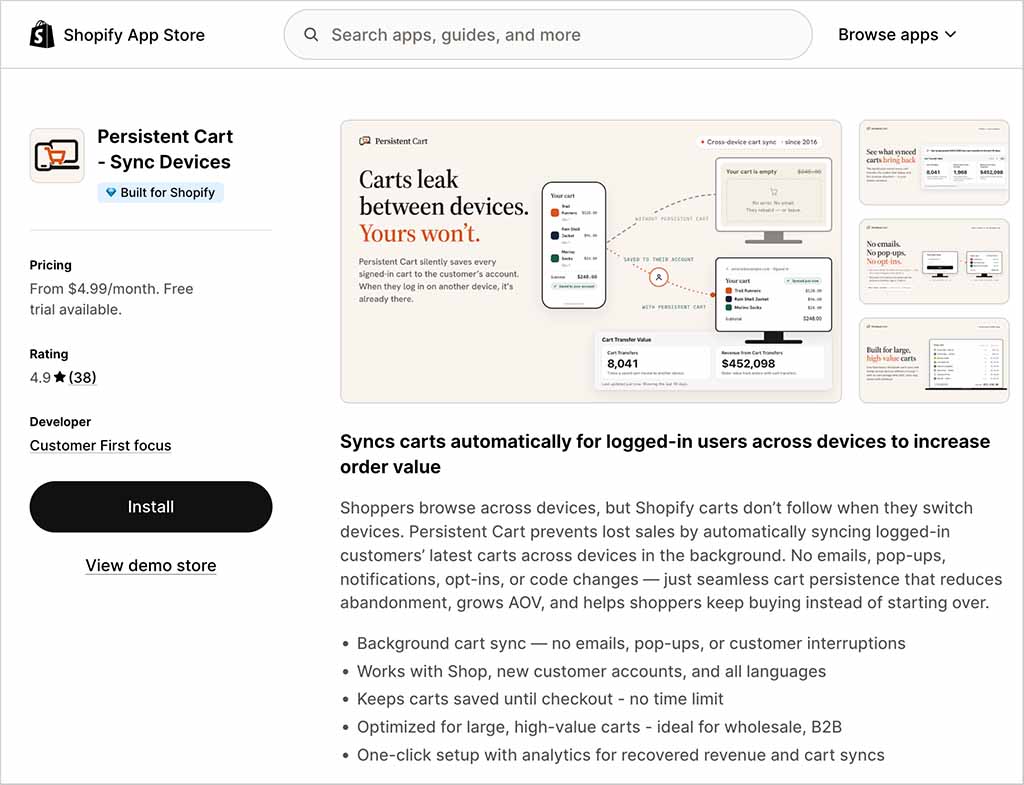This screenshot has height=785, width=1024.
Task: Click the search magnifier icon
Action: click(x=312, y=35)
